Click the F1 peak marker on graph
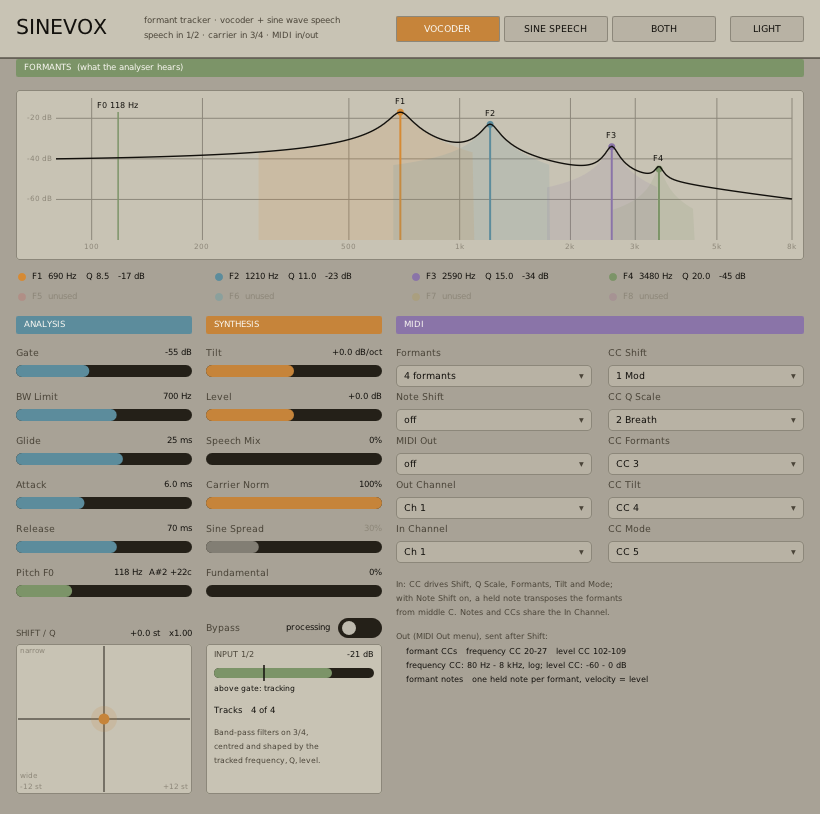Screen dimensions: 820x814 pos(401,112)
